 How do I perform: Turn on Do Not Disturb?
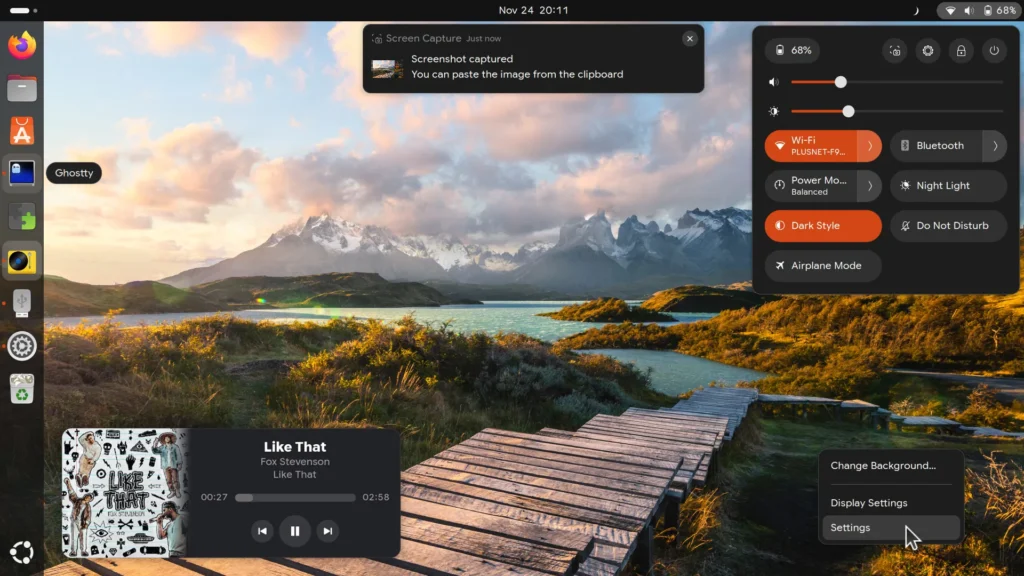[947, 226]
